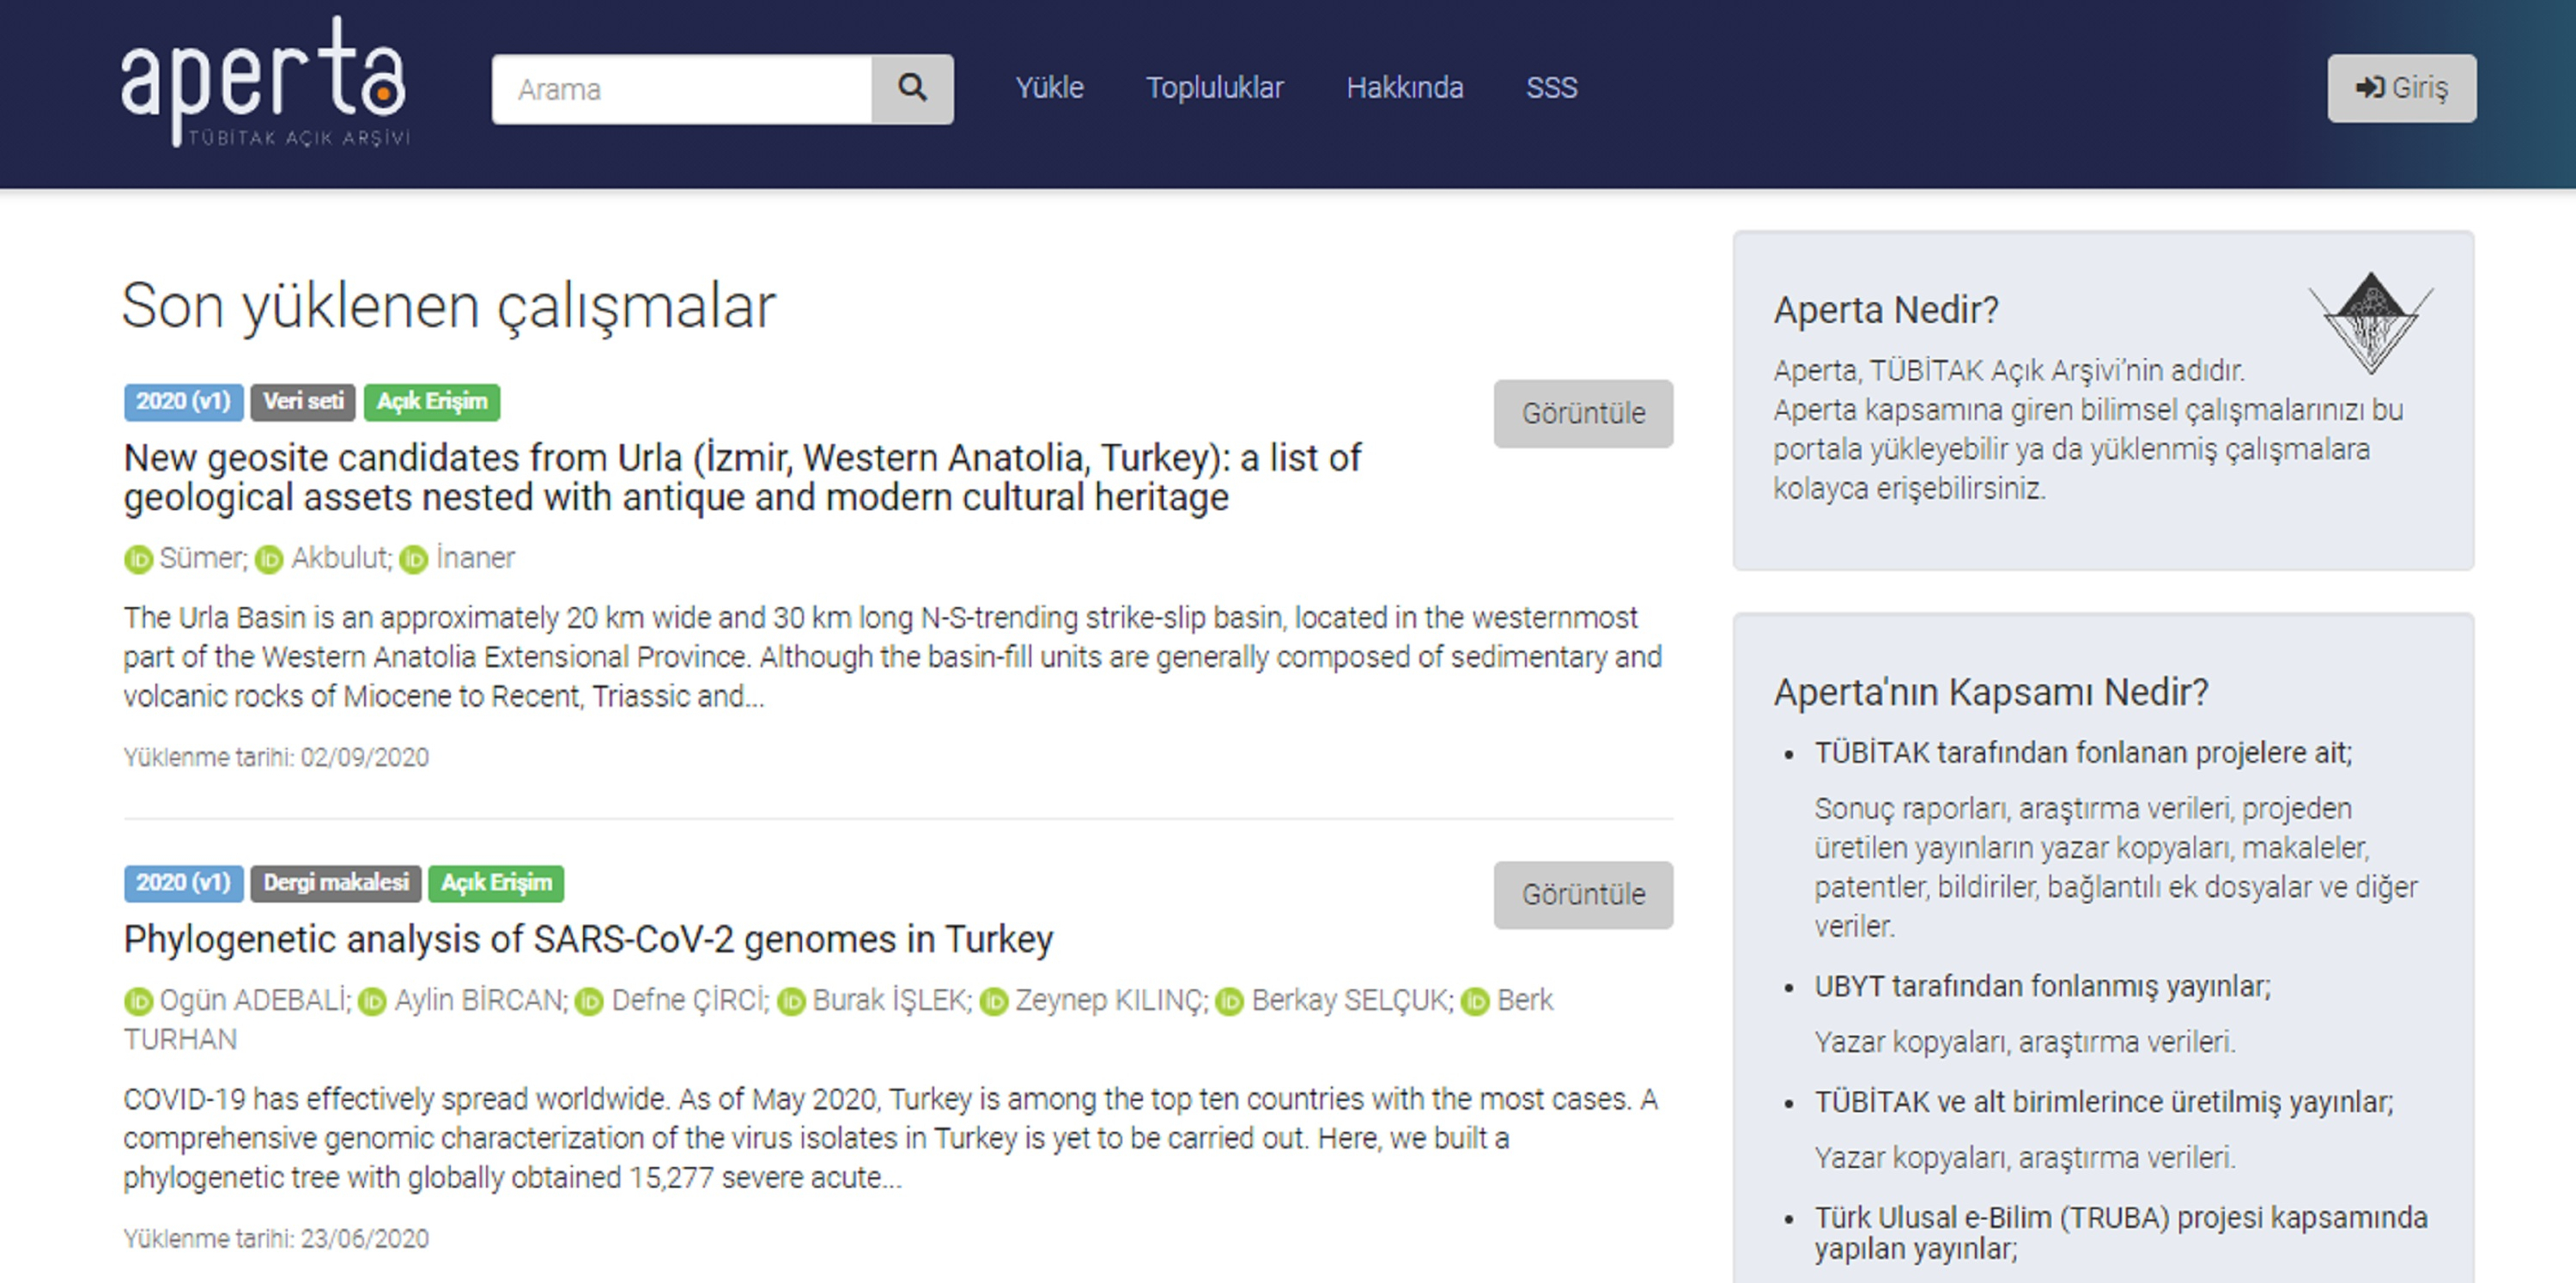Click the ORCID icon next to Burak İŞLEK
The width and height of the screenshot is (2576, 1283).
tap(791, 1001)
